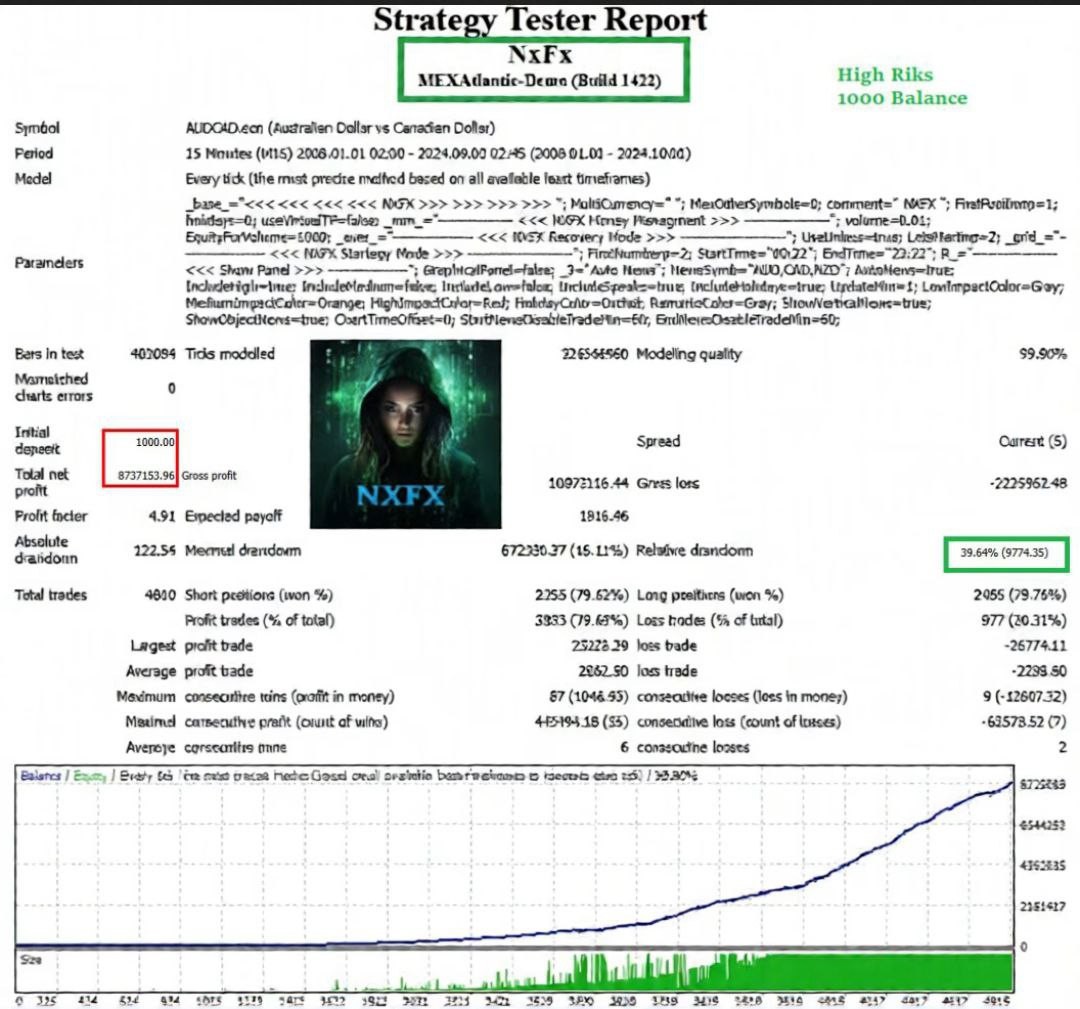Select the 977 (20.31%) loss trades value
The width and height of the screenshot is (1080, 1009).
click(x=1024, y=620)
